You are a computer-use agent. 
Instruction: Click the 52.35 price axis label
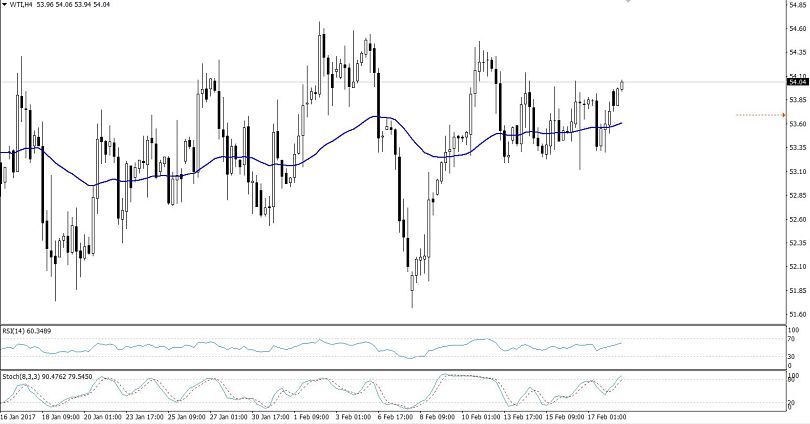[x=798, y=243]
